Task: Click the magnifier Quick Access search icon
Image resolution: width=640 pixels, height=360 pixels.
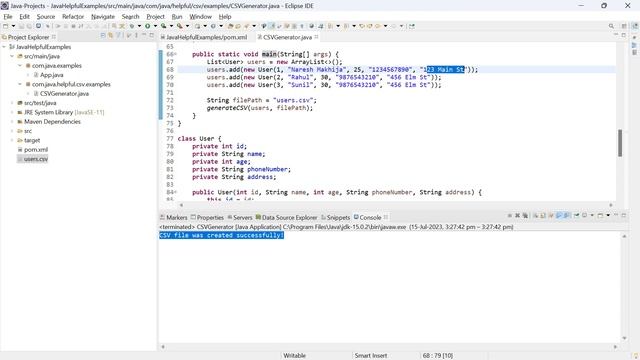Action: 611,26
